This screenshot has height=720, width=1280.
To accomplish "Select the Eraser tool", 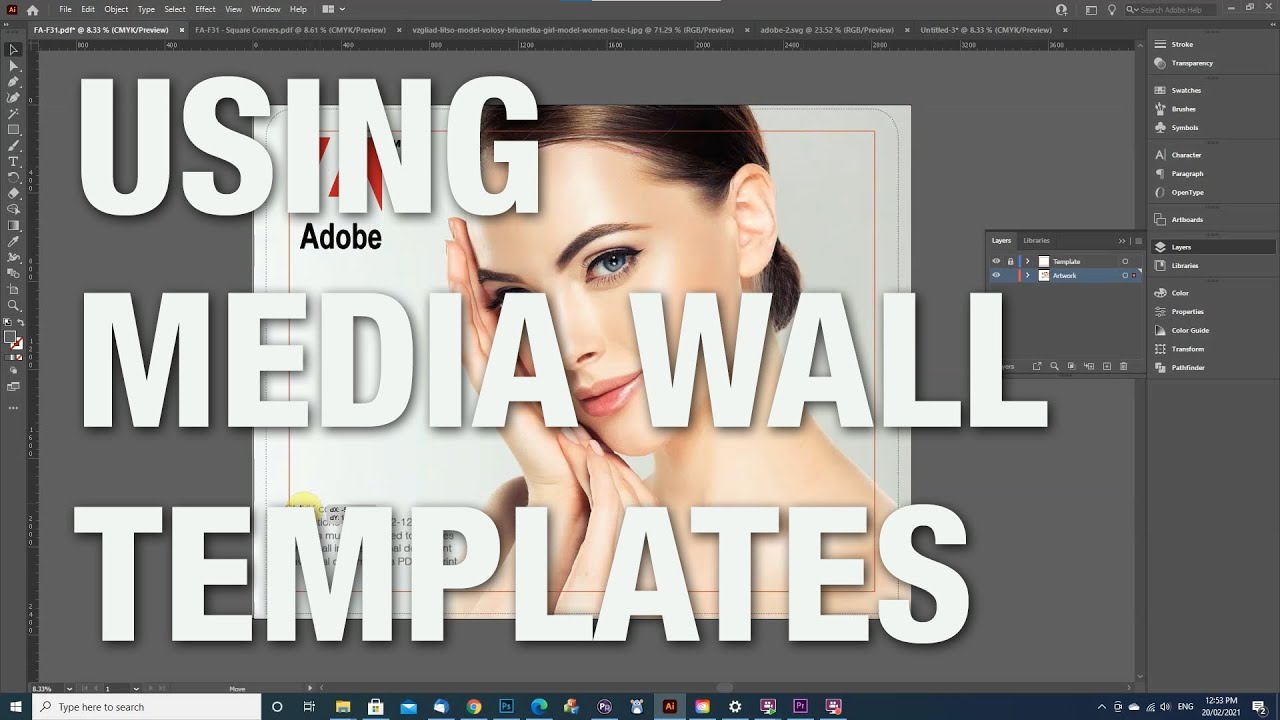I will [x=13, y=193].
